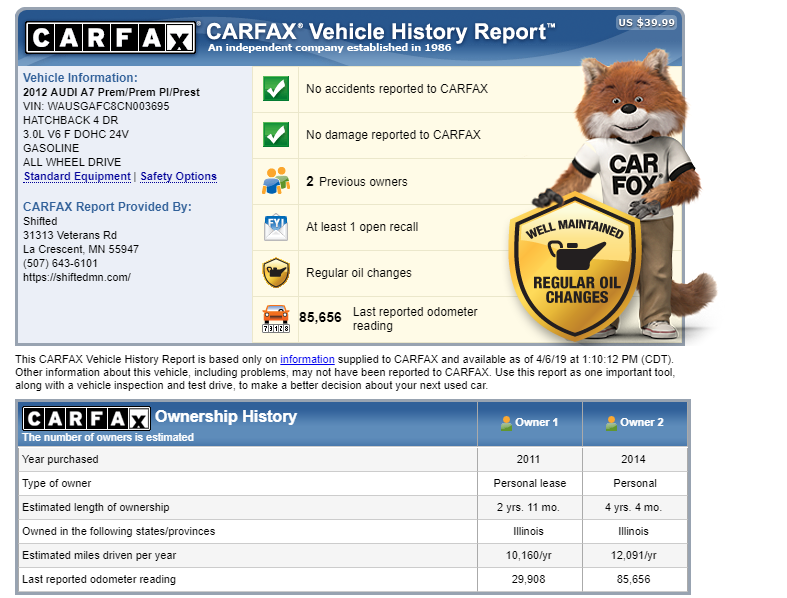787x598 pixels.
Task: Click Owned in the following states/provinces label
Action: pos(118,531)
